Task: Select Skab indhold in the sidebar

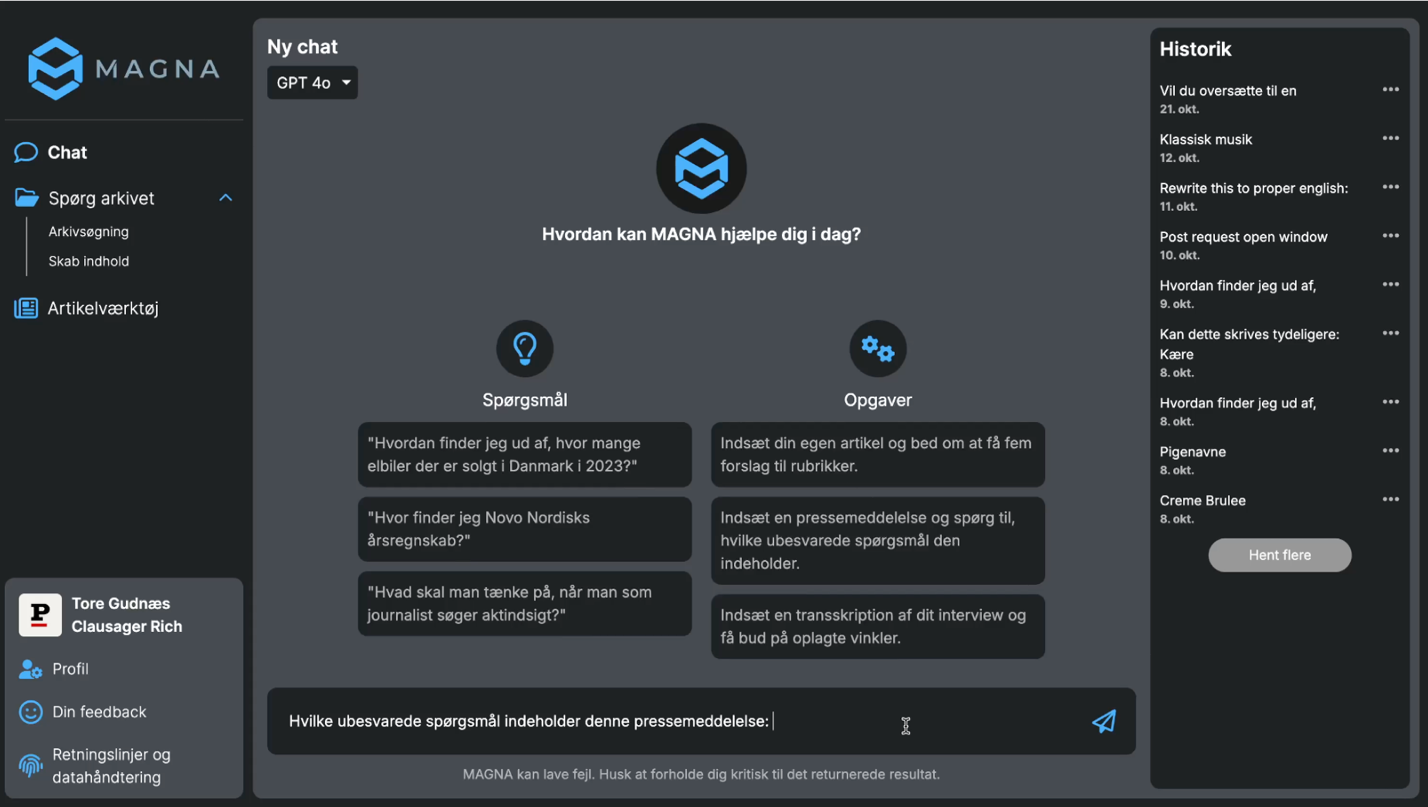Action: coord(89,261)
